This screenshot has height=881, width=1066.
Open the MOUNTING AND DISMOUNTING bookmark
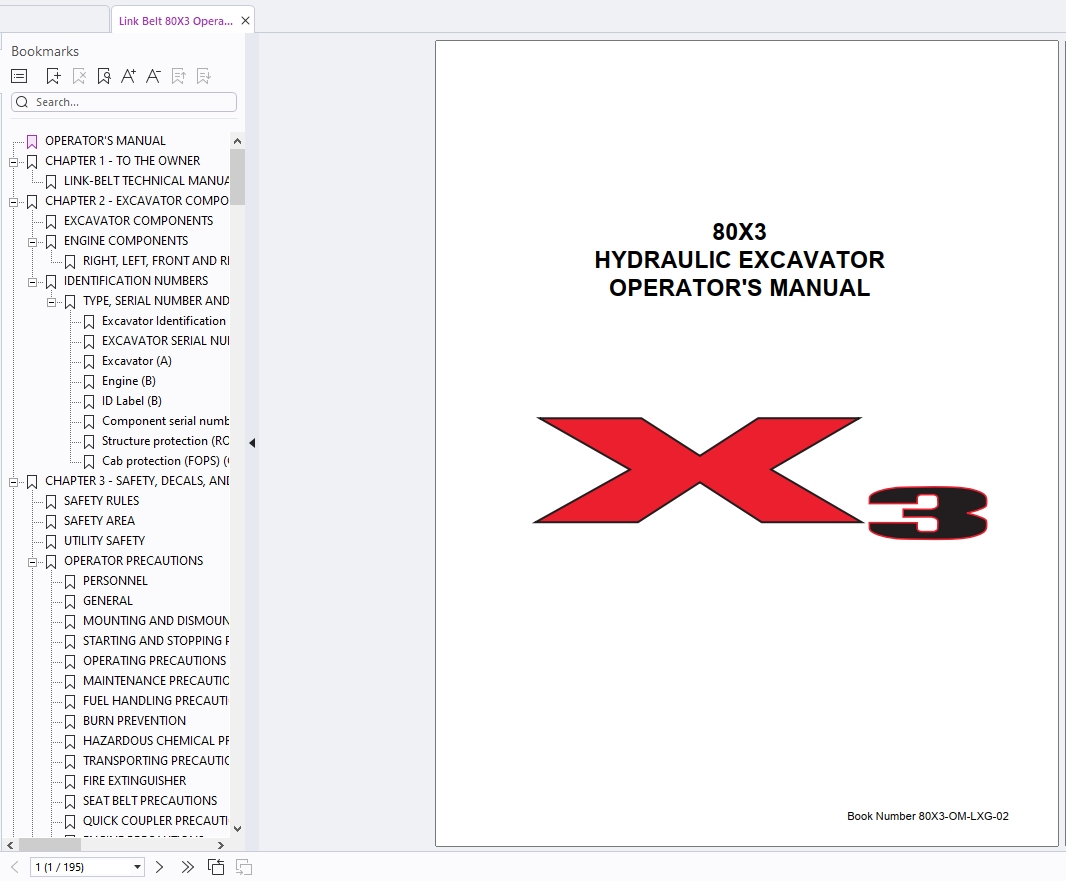click(156, 621)
